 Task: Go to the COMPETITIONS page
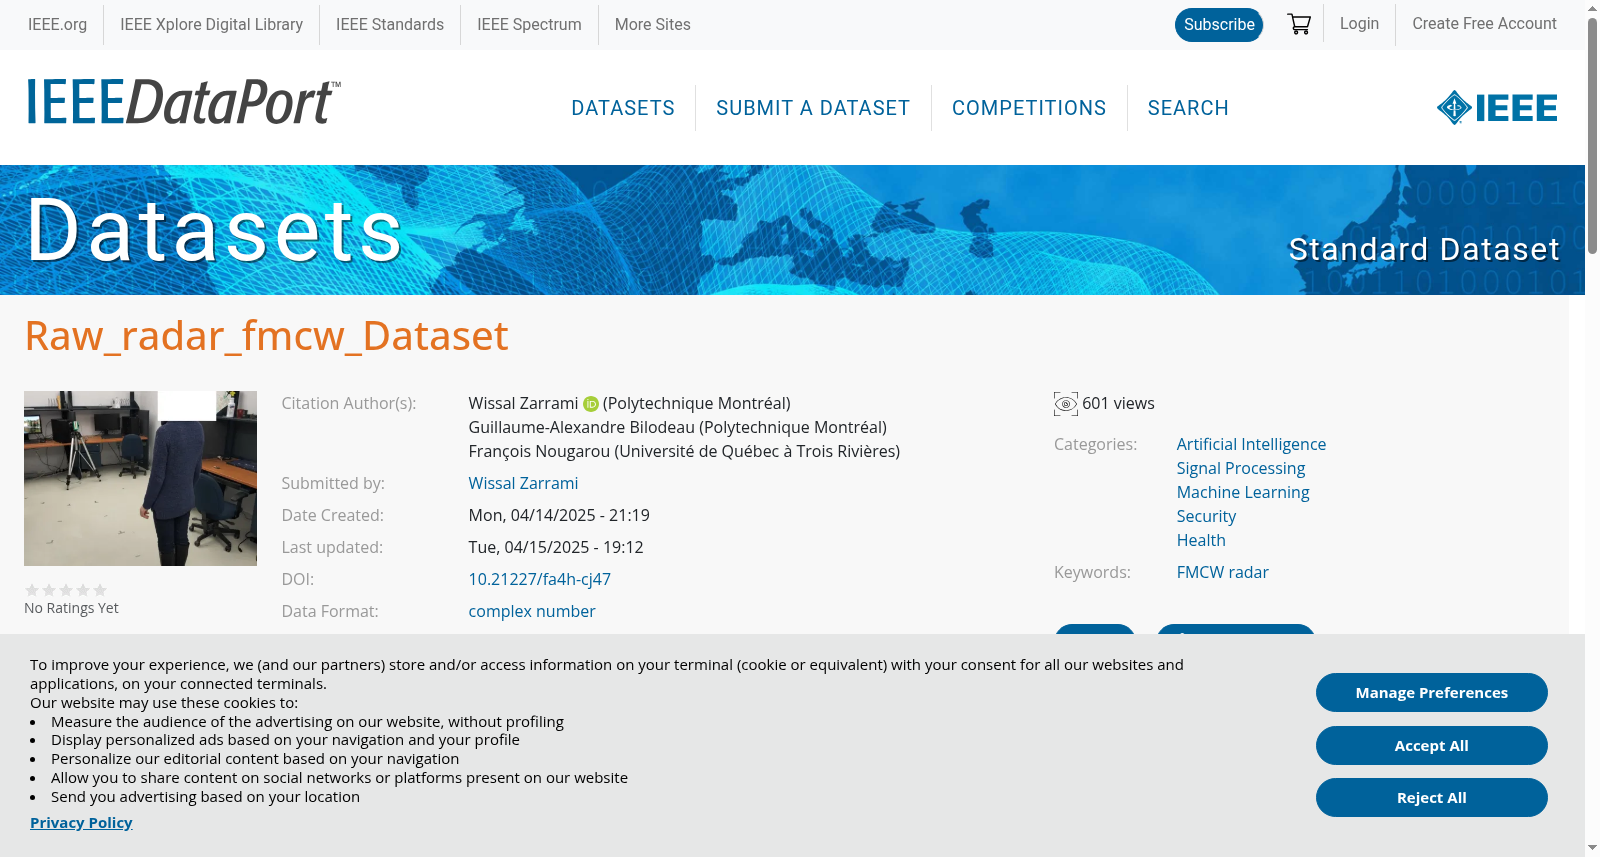(x=1029, y=108)
